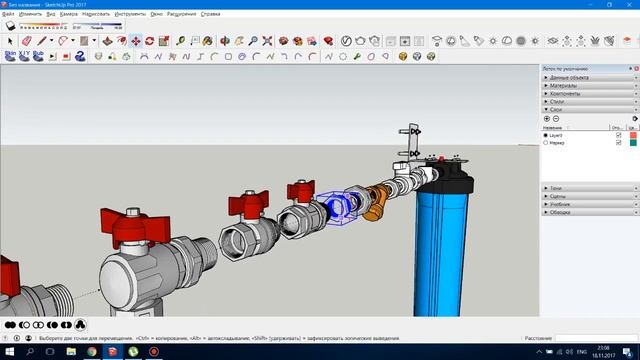Viewport: 640px width, 360px height.
Task: Expand the Стили panel
Action: 590,102
